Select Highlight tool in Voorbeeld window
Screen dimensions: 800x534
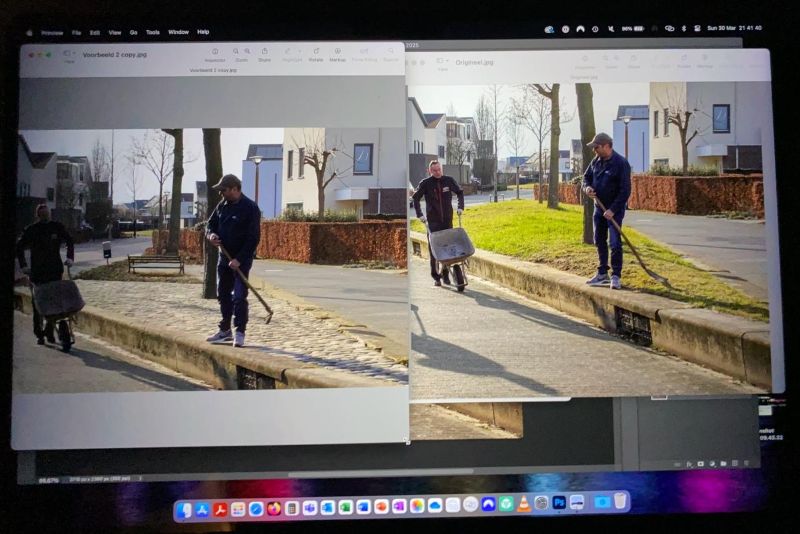tap(288, 52)
